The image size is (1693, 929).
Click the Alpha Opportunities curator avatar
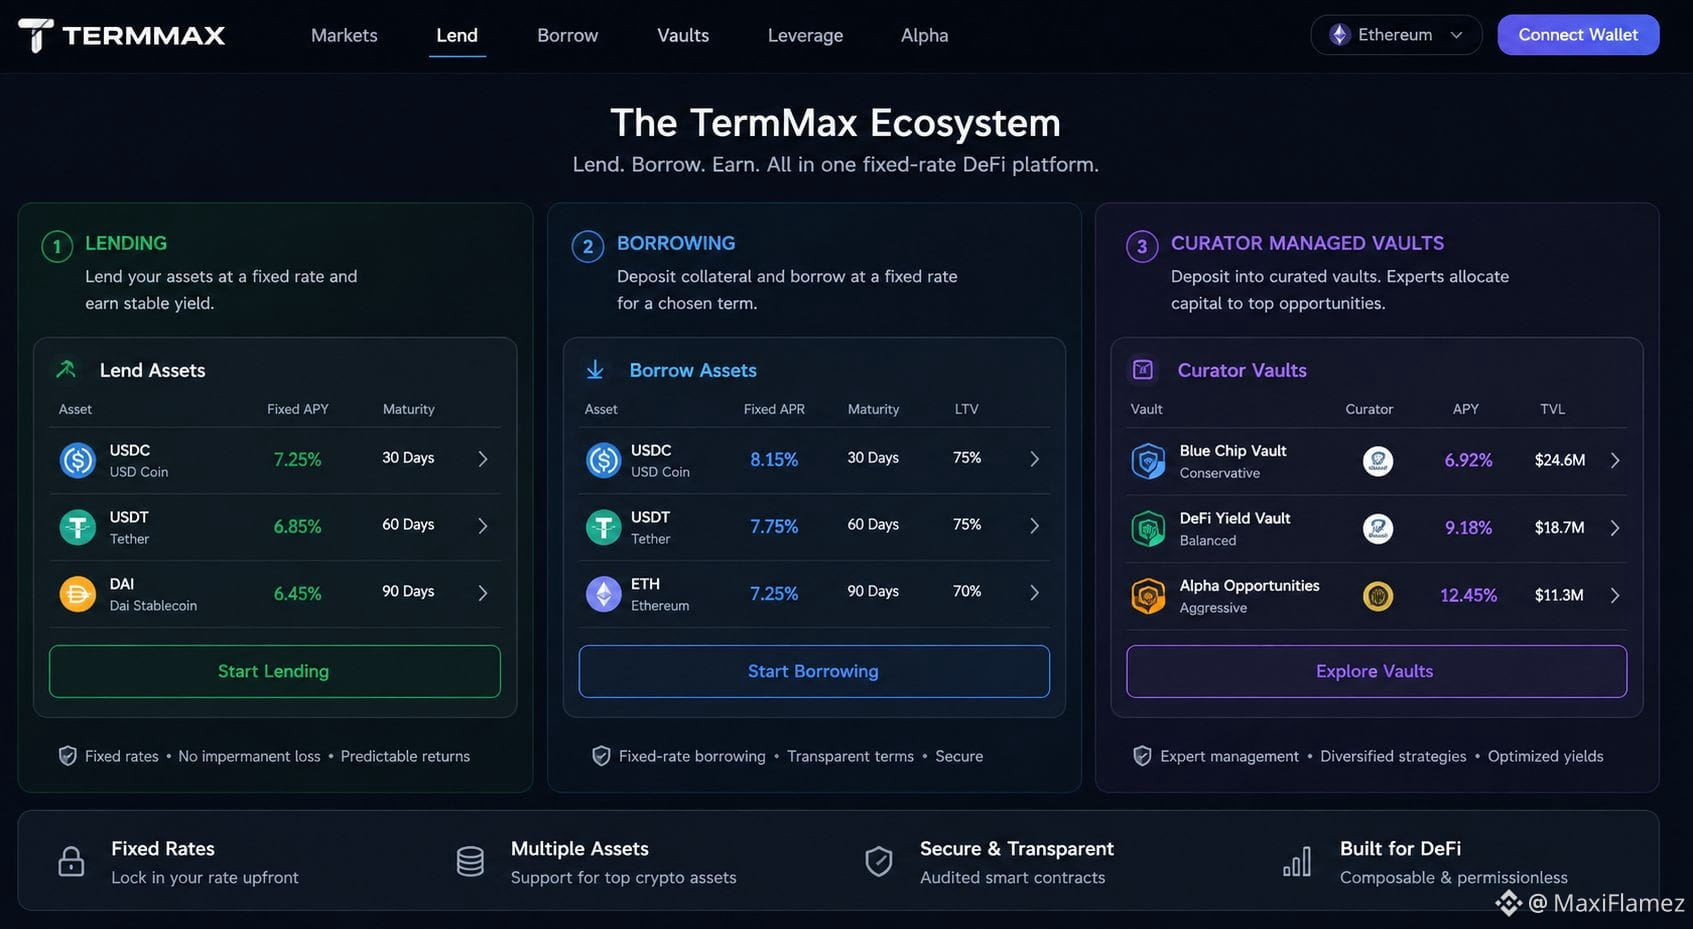tap(1378, 596)
